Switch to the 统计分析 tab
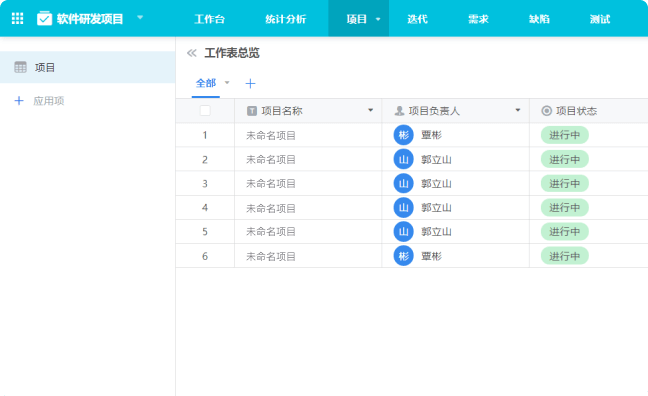Viewport: 648px width, 396px height. (286, 19)
